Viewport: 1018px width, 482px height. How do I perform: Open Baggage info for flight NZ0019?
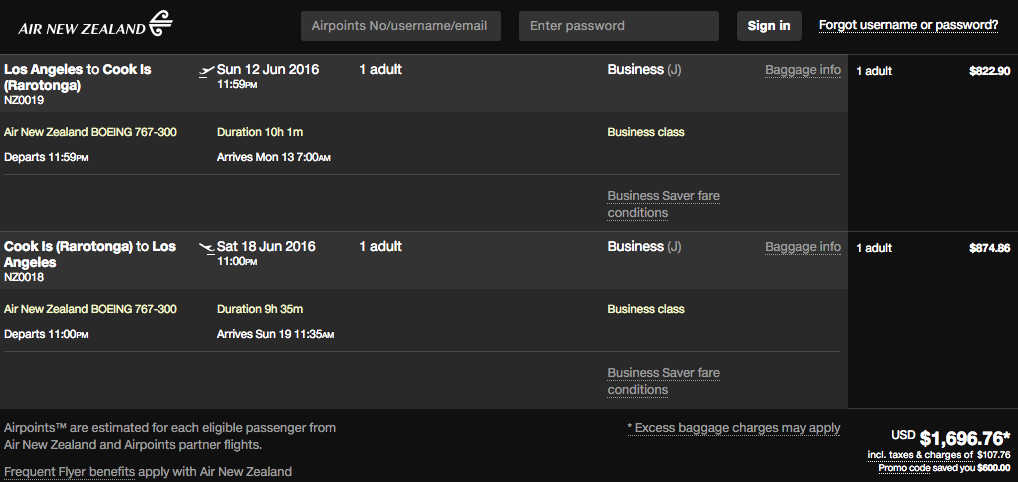(x=803, y=70)
